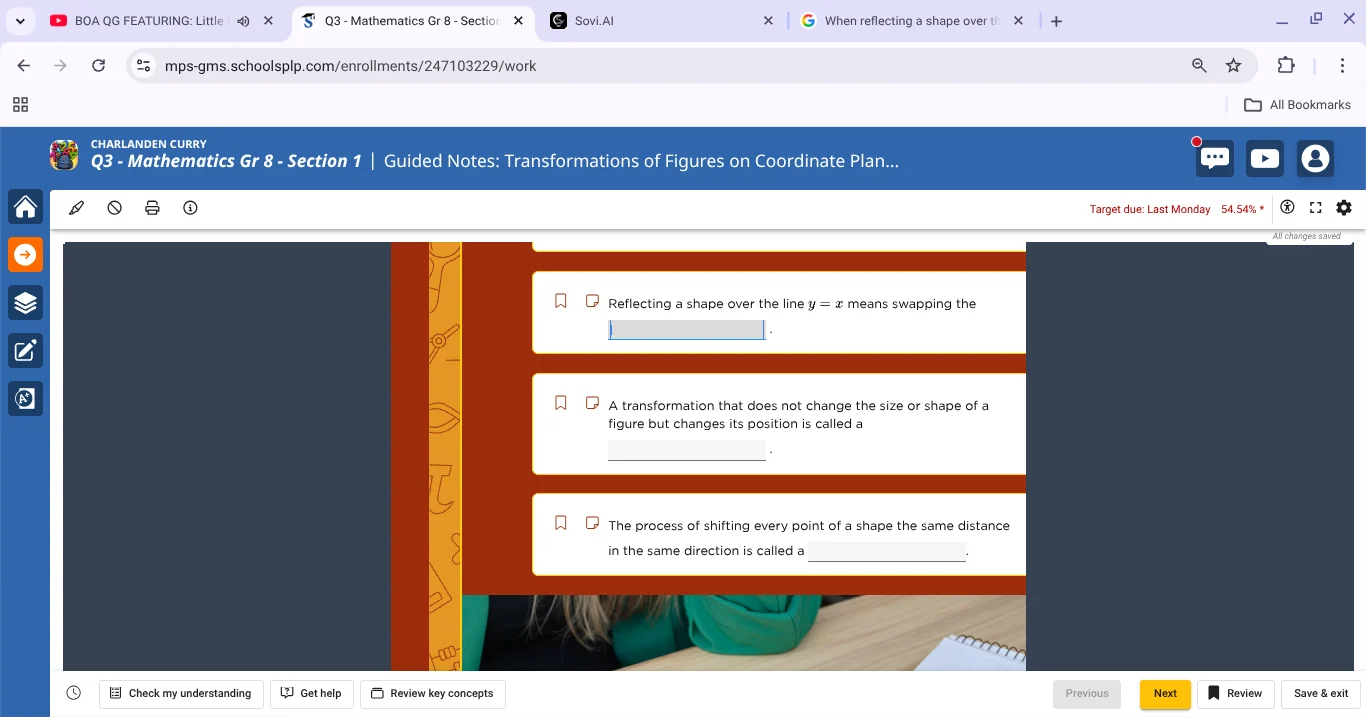
Task: Select the pencil highlighter tool in the toolbar
Action: coord(77,208)
